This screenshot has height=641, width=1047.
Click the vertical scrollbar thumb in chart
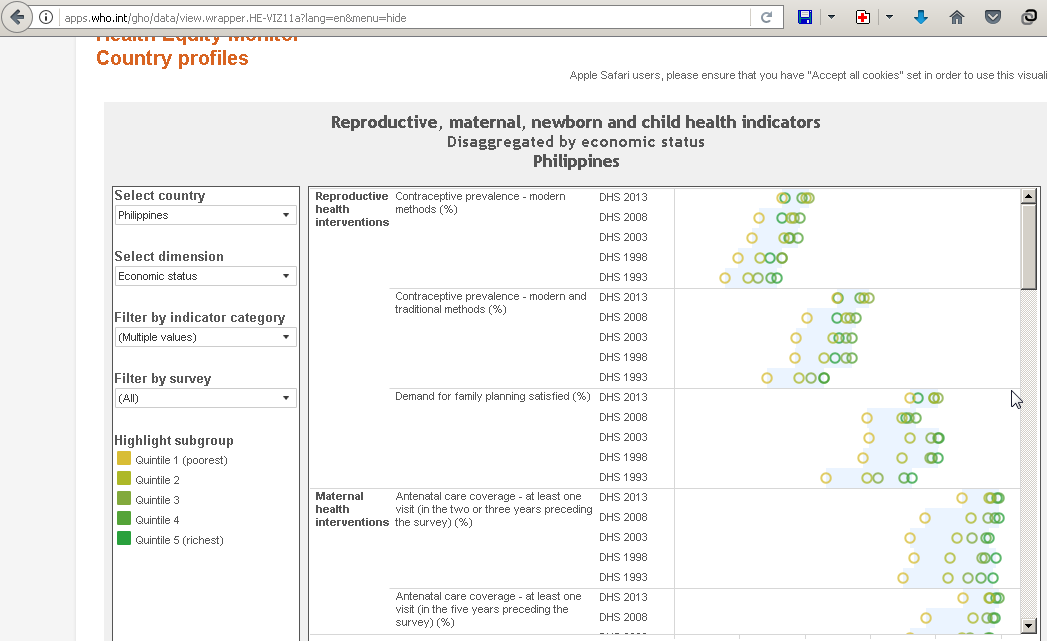coord(1028,246)
